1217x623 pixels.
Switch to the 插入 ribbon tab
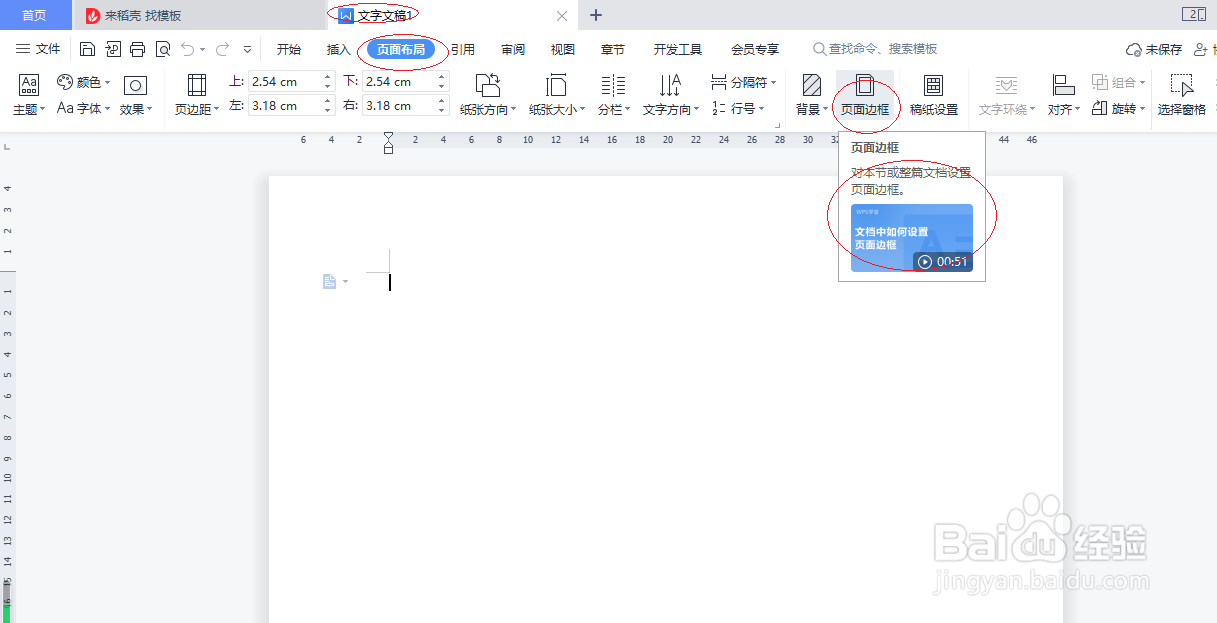[338, 48]
